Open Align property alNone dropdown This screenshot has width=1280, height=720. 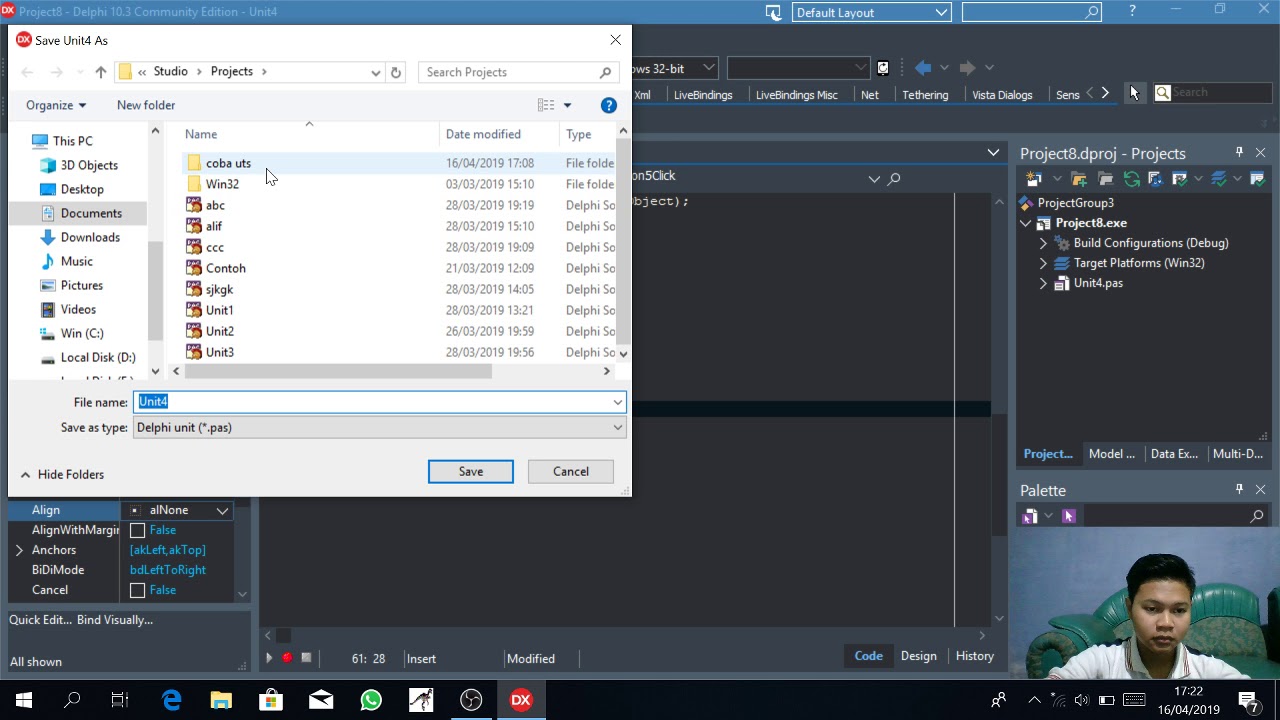coord(223,510)
